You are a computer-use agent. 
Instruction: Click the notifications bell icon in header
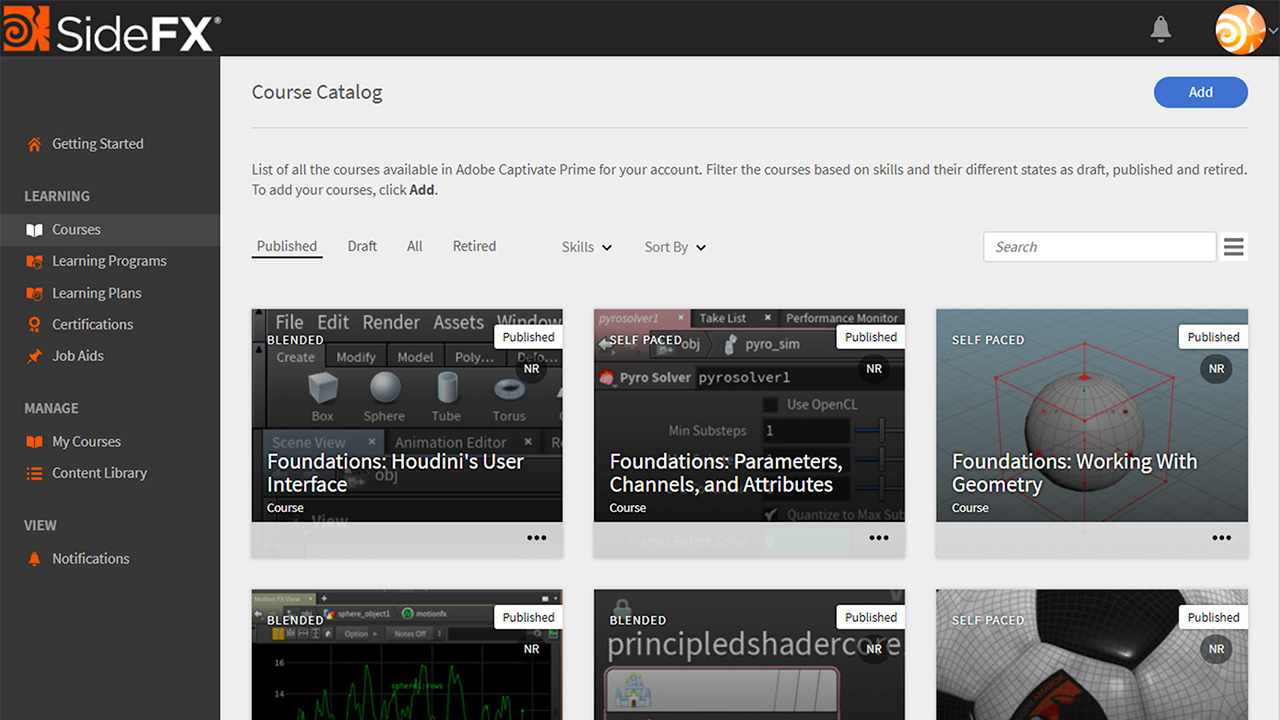tap(1160, 29)
